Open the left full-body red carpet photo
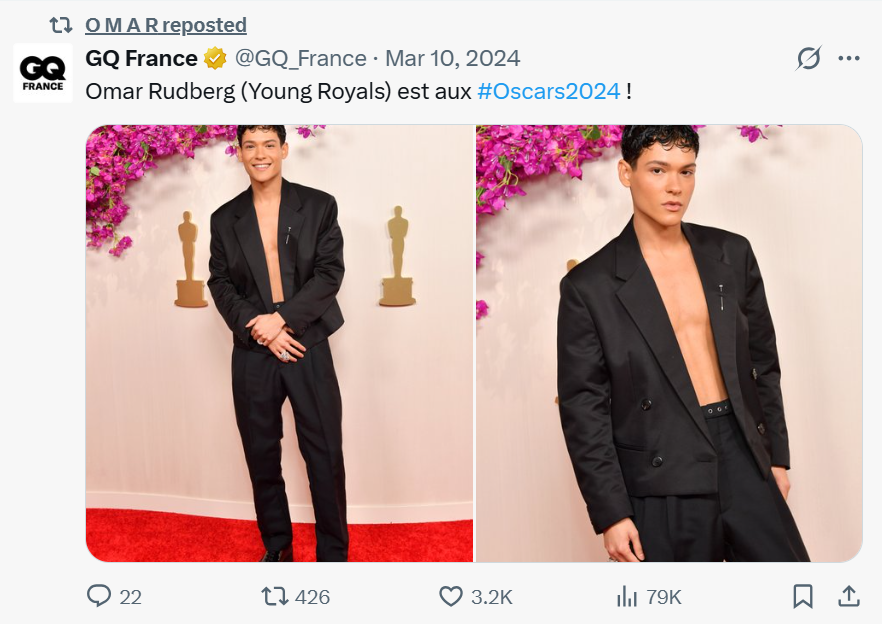 coord(279,343)
